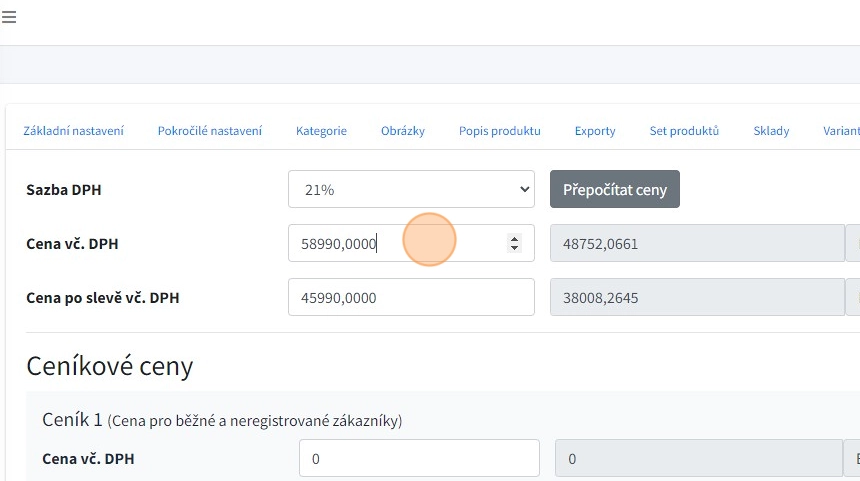Expand the Sazba DPH dropdown

[x=411, y=189]
